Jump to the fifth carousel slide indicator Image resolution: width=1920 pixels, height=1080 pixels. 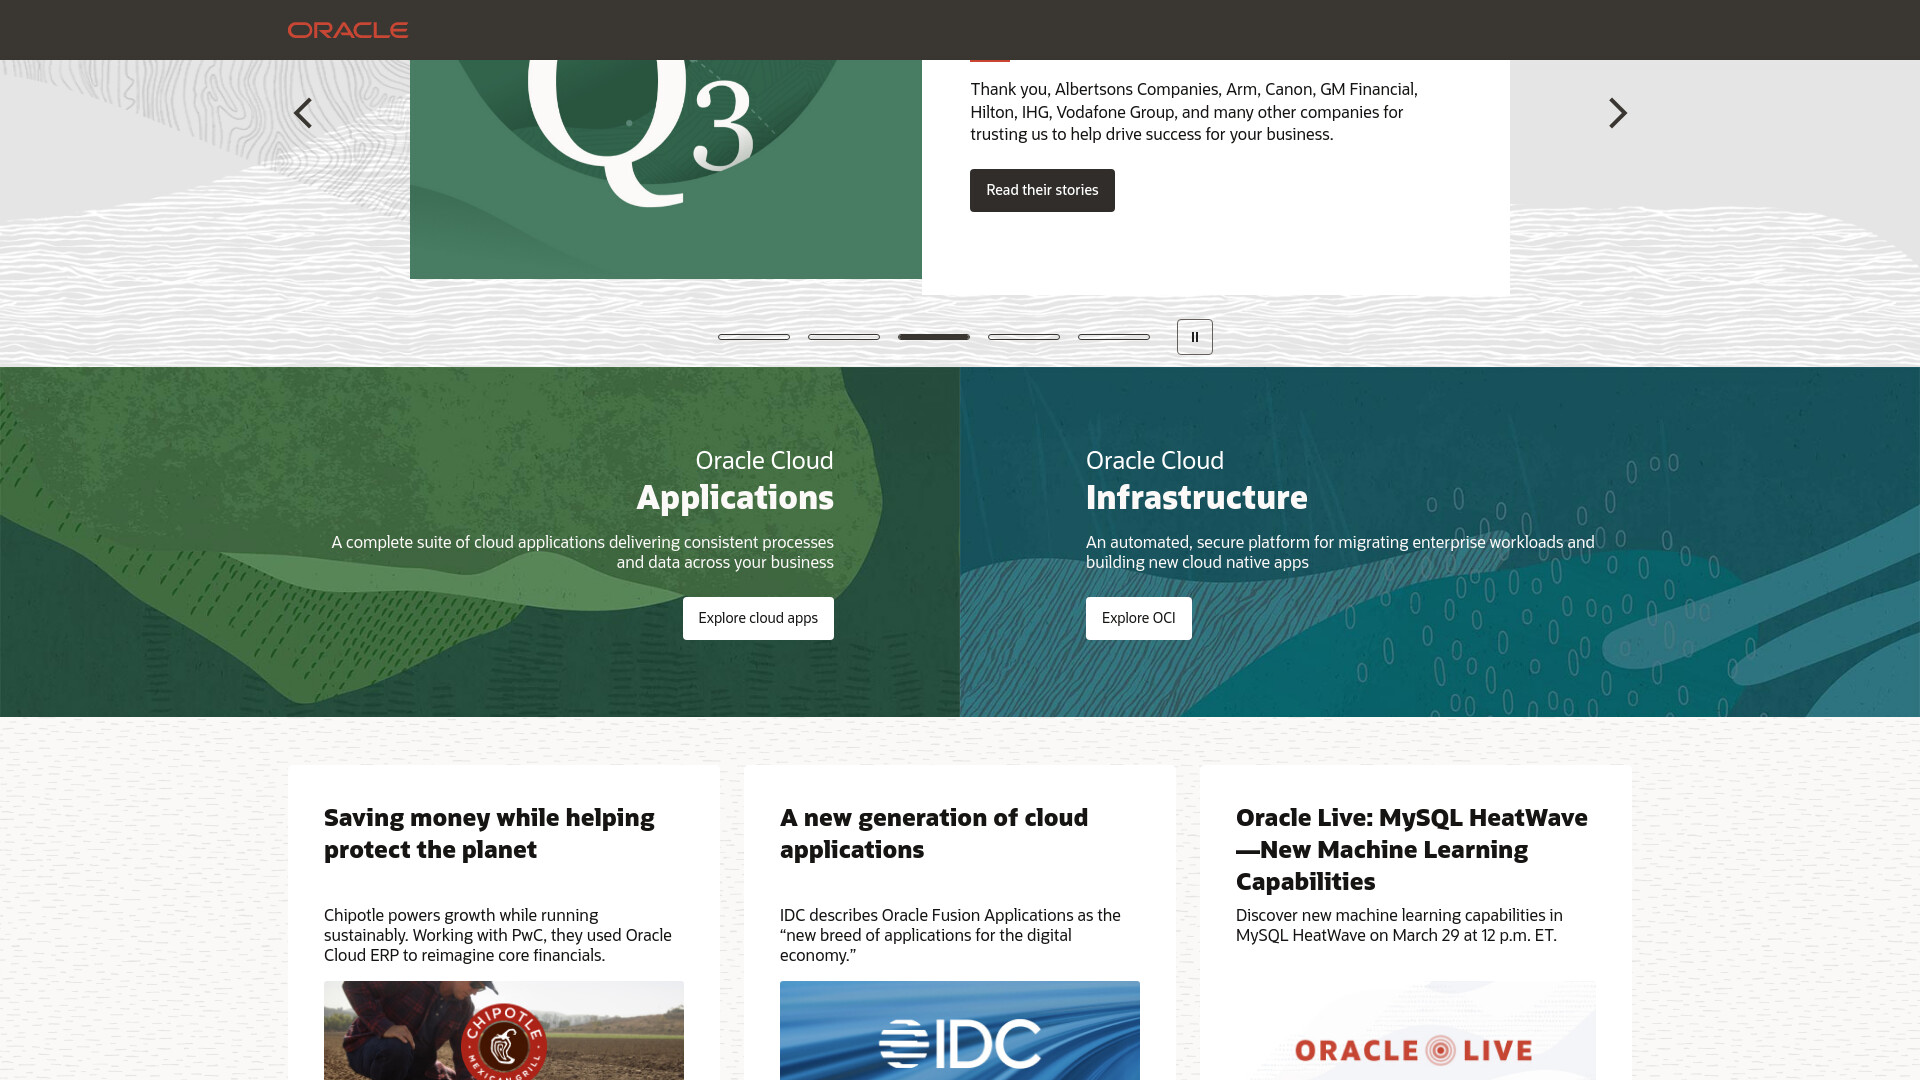click(1114, 337)
